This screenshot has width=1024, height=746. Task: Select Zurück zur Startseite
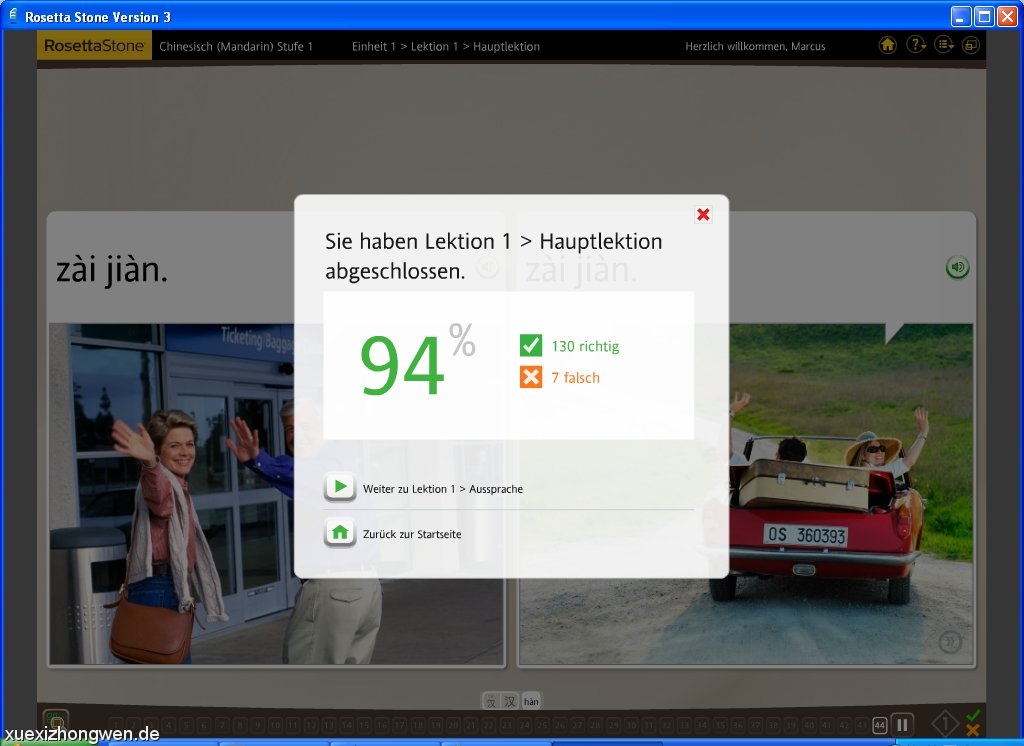412,534
